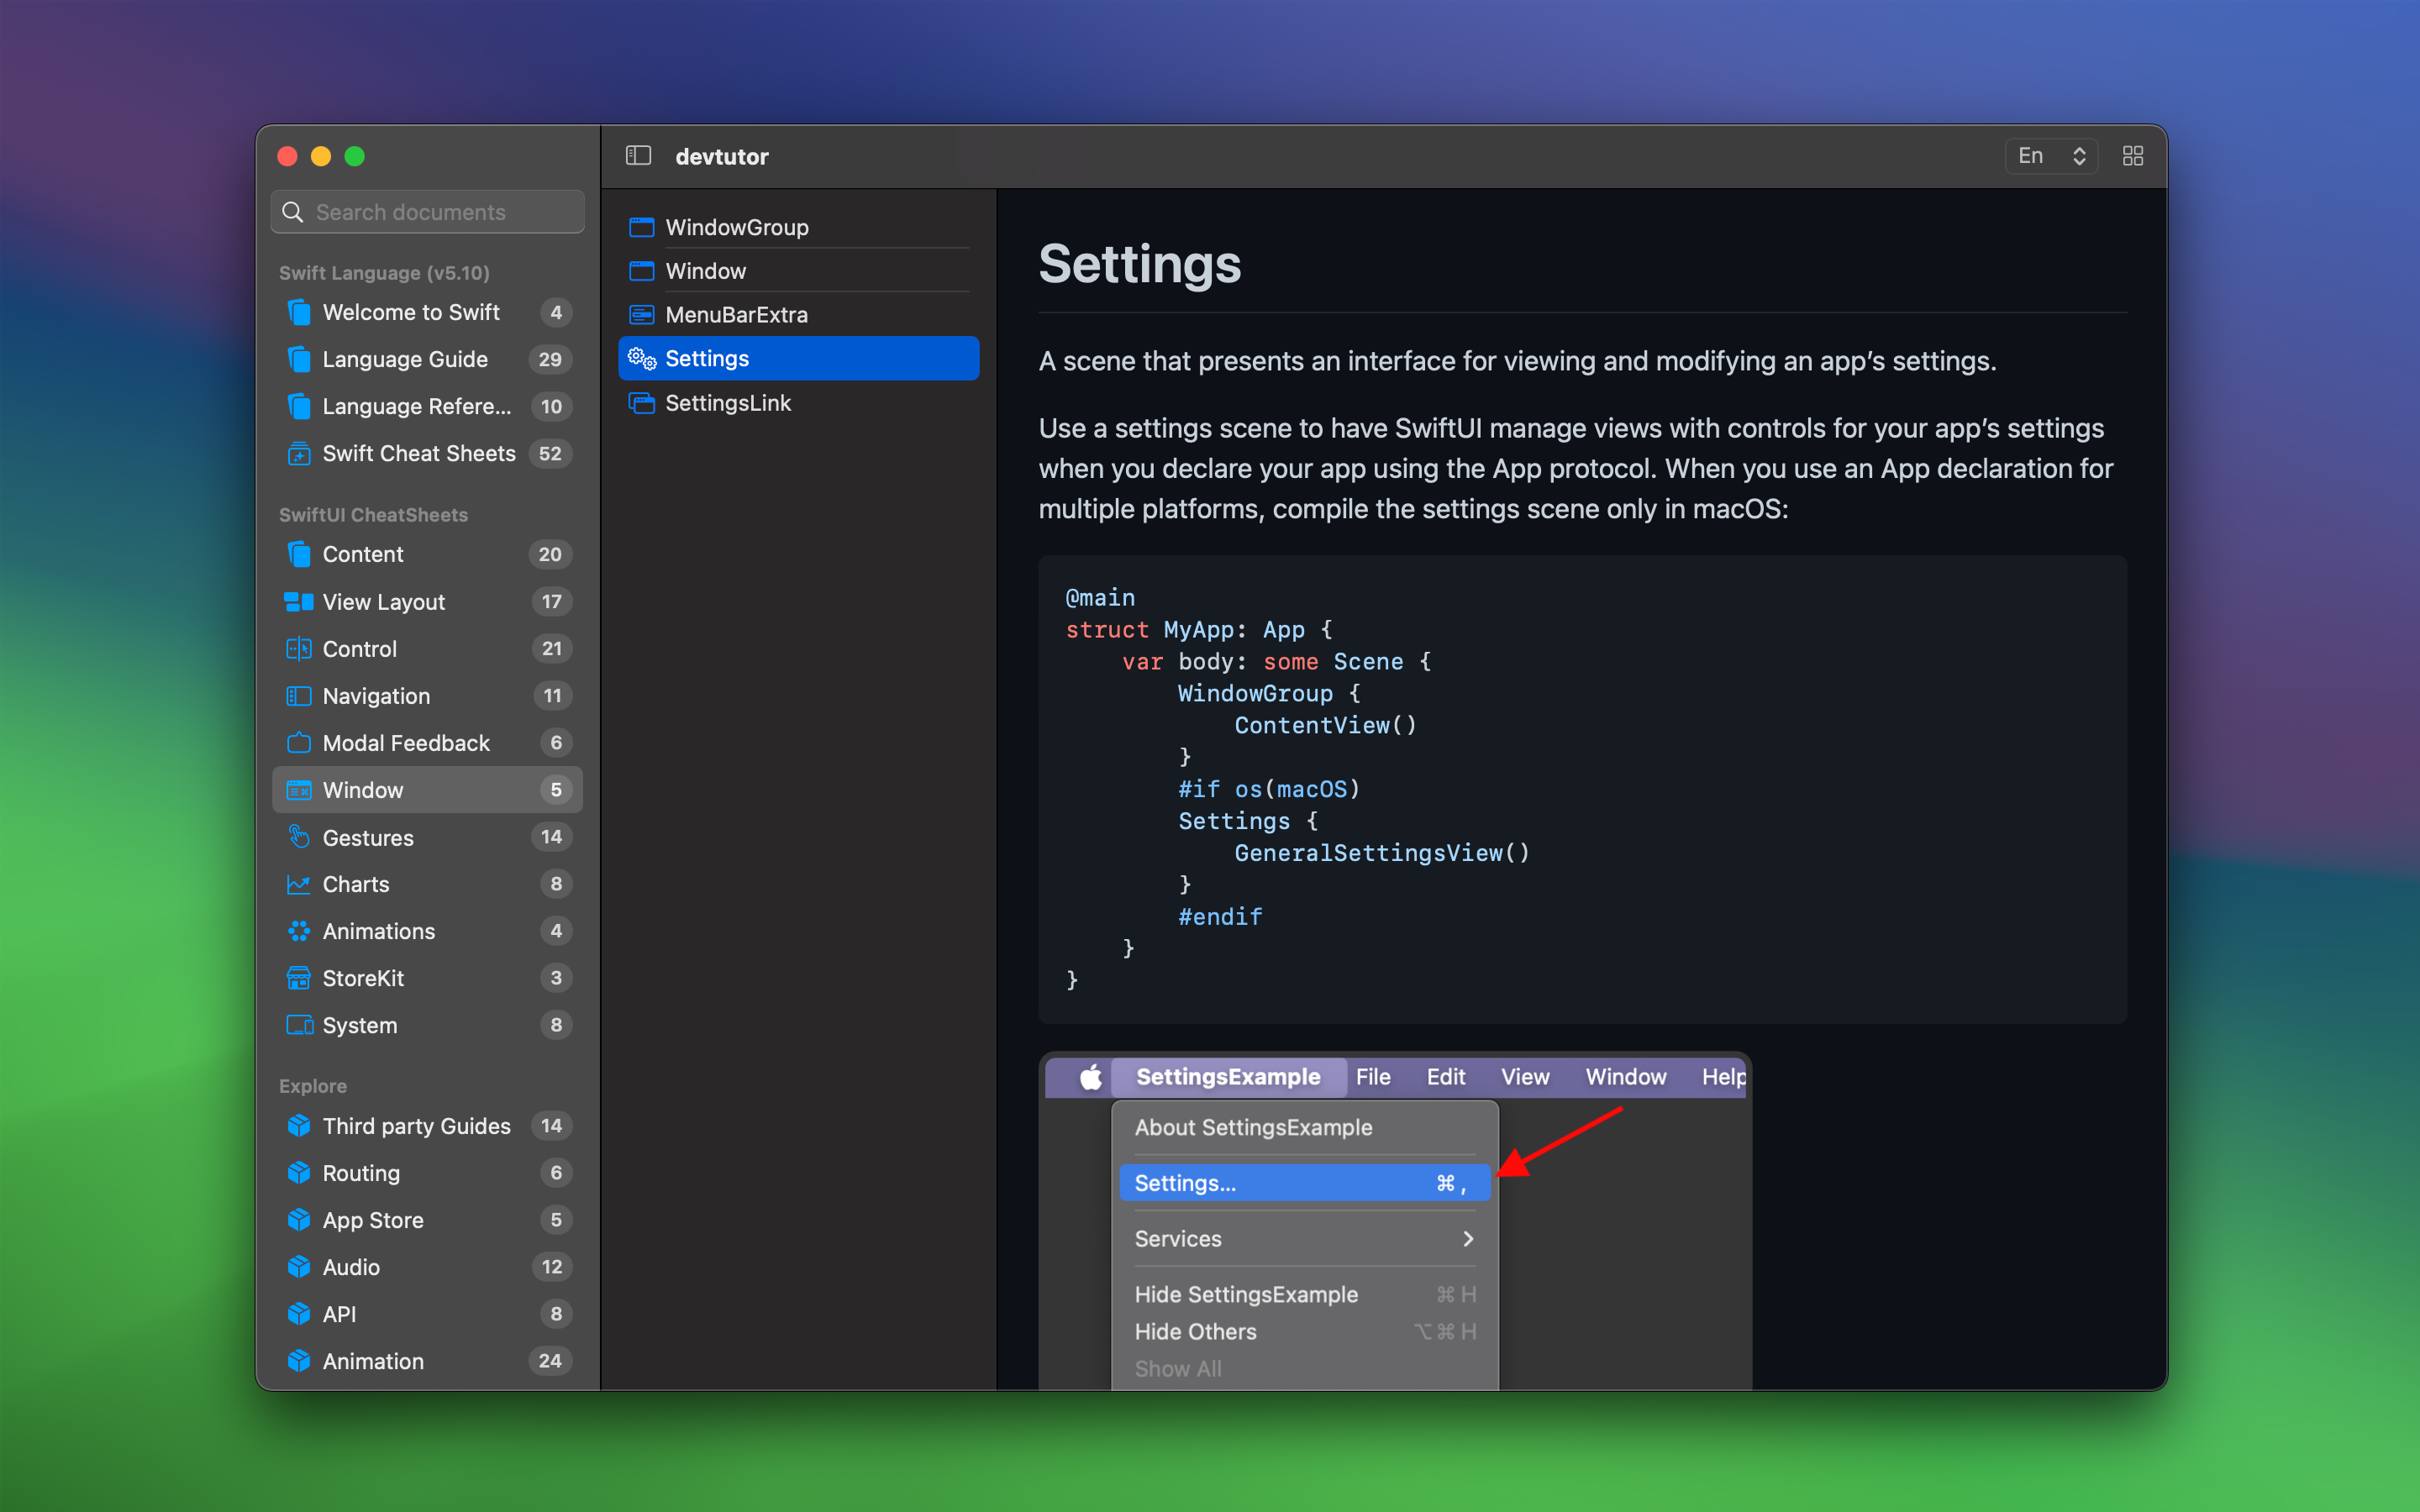Search documents input field
The width and height of the screenshot is (2420, 1512).
point(429,213)
